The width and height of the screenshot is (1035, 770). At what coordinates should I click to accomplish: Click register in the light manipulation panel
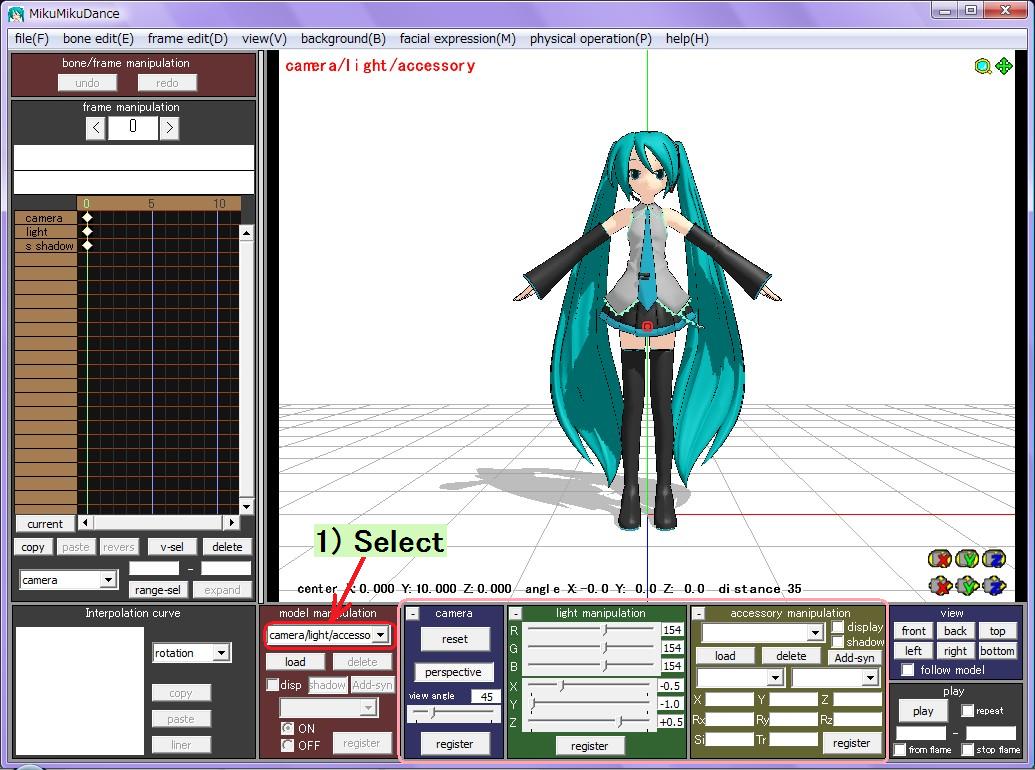pyautogui.click(x=589, y=746)
